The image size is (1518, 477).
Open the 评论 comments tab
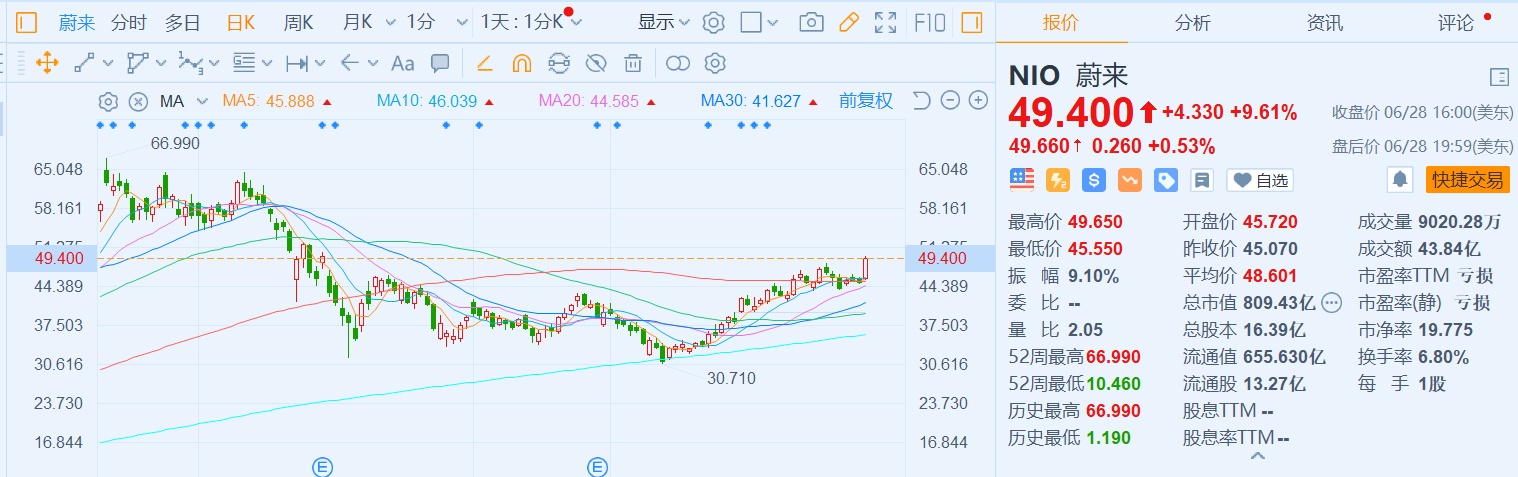point(1456,22)
